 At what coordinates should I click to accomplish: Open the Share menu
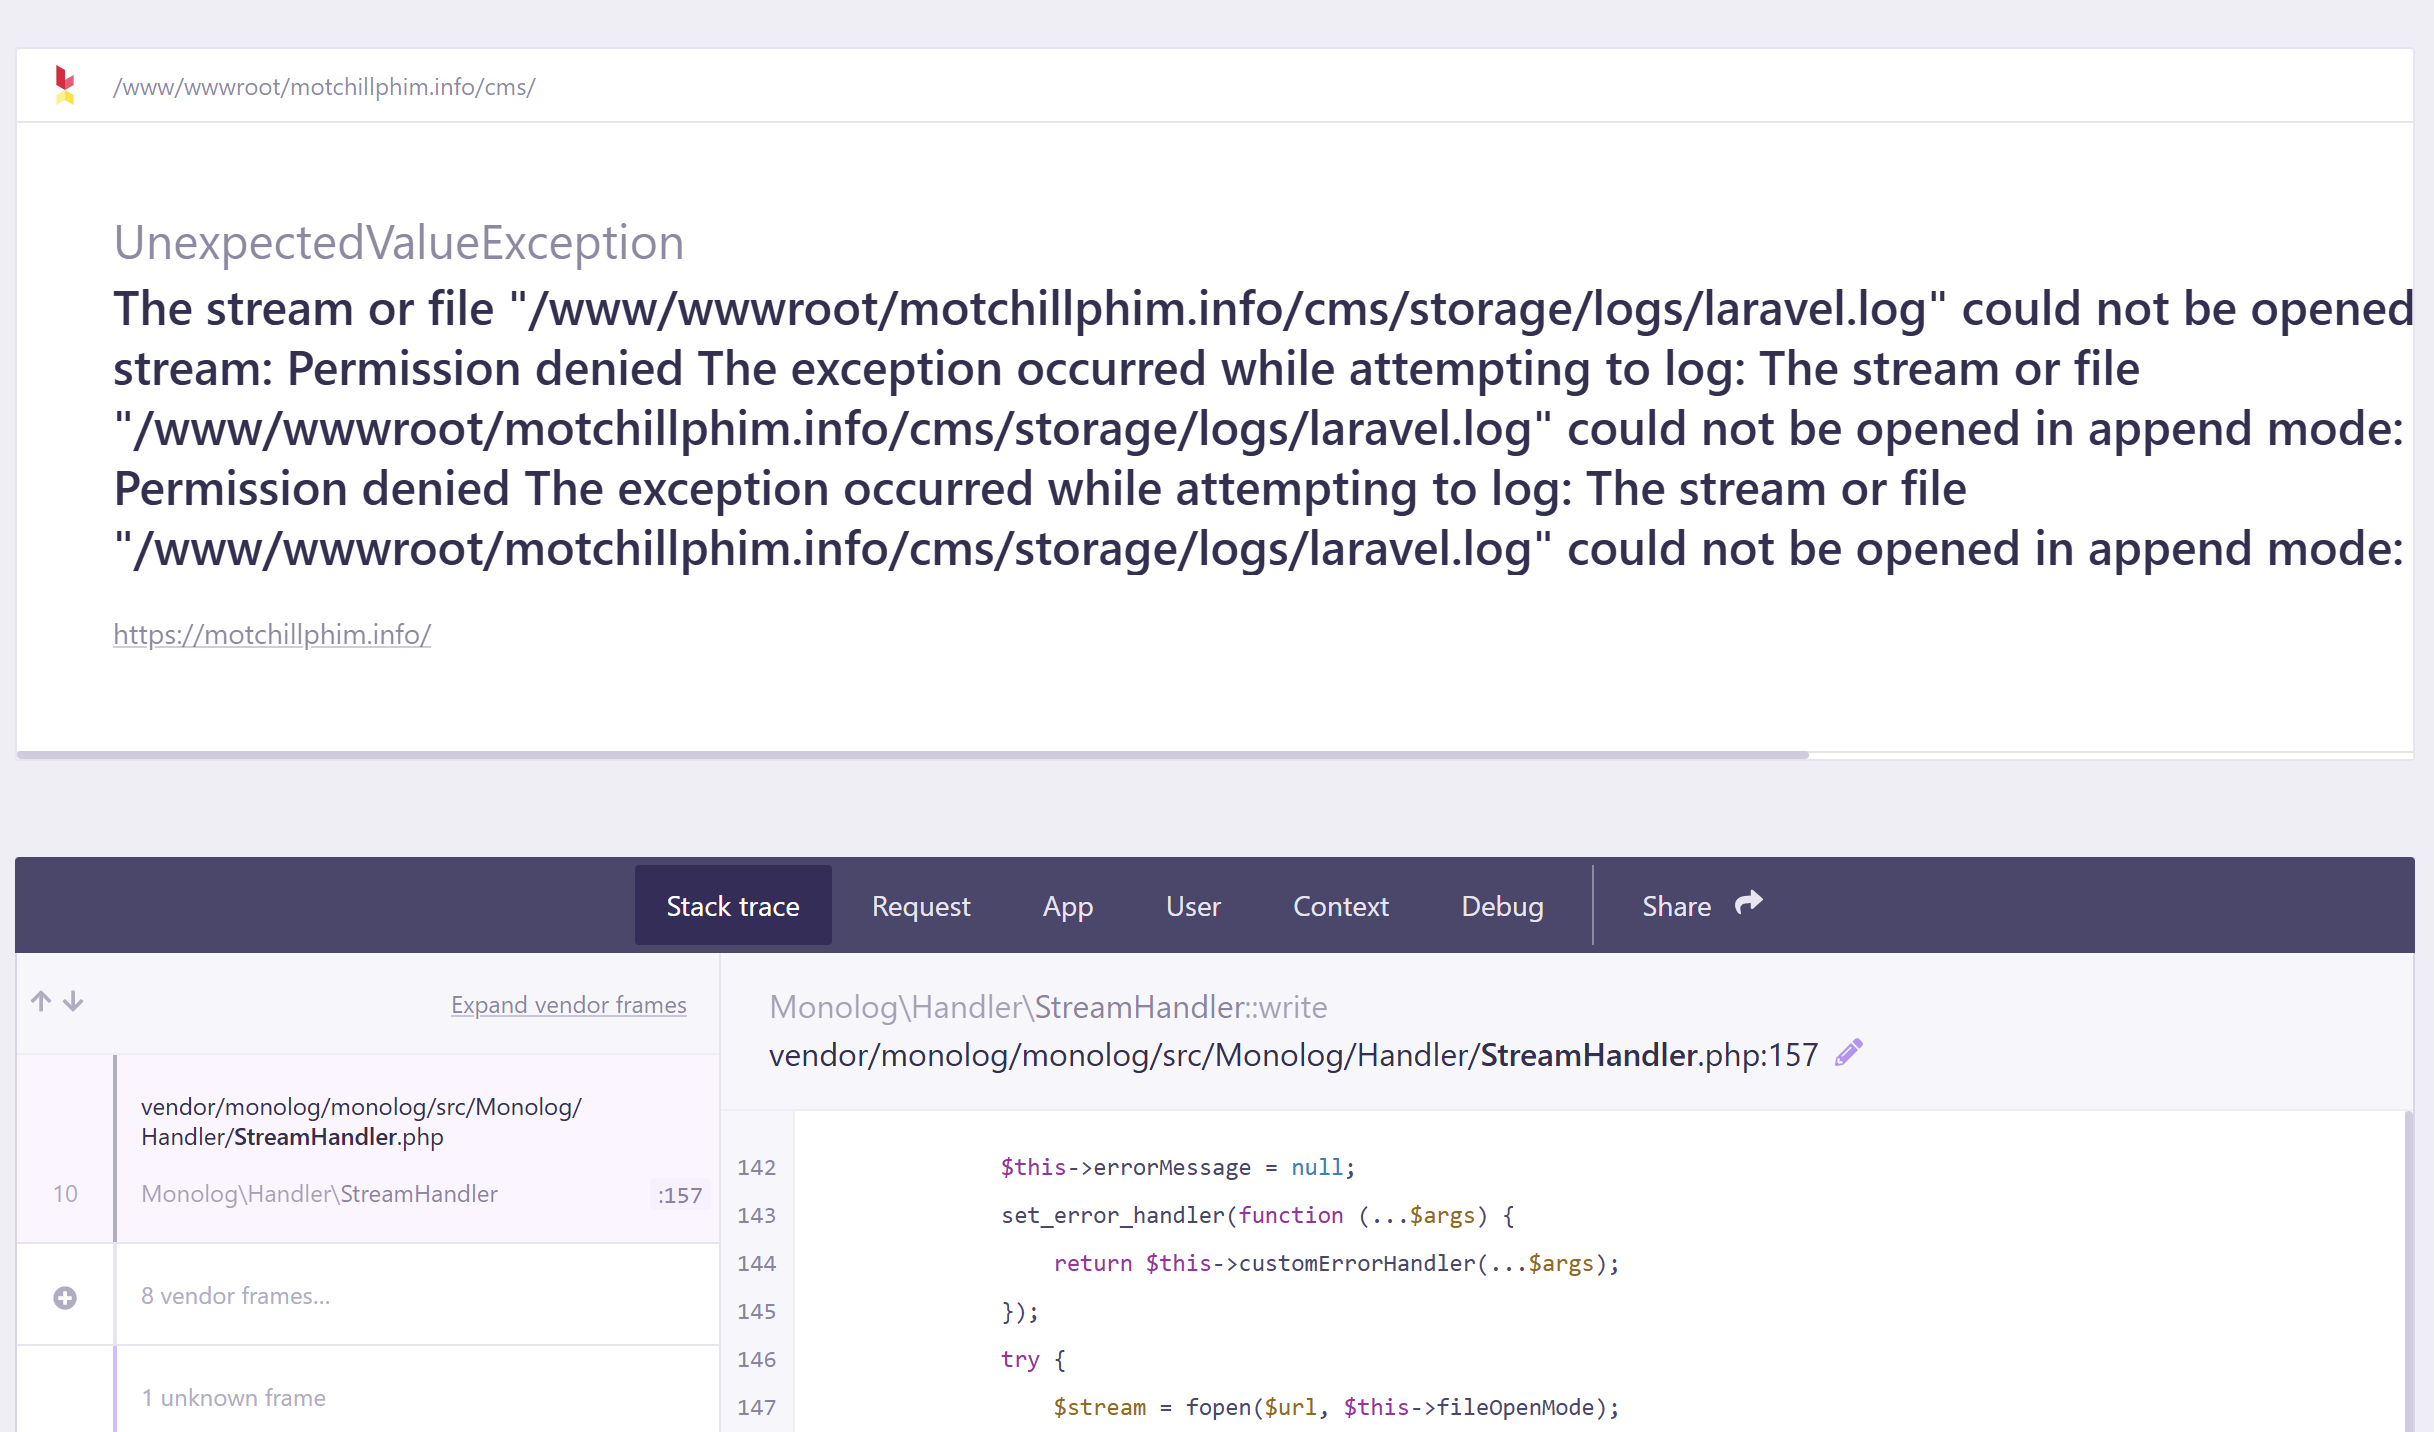click(x=1677, y=906)
